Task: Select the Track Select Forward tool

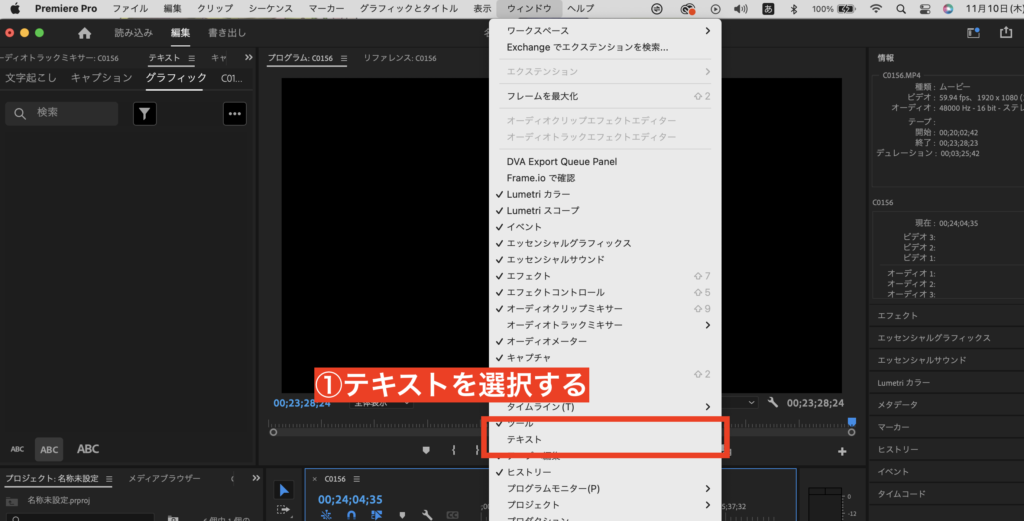Action: [284, 510]
